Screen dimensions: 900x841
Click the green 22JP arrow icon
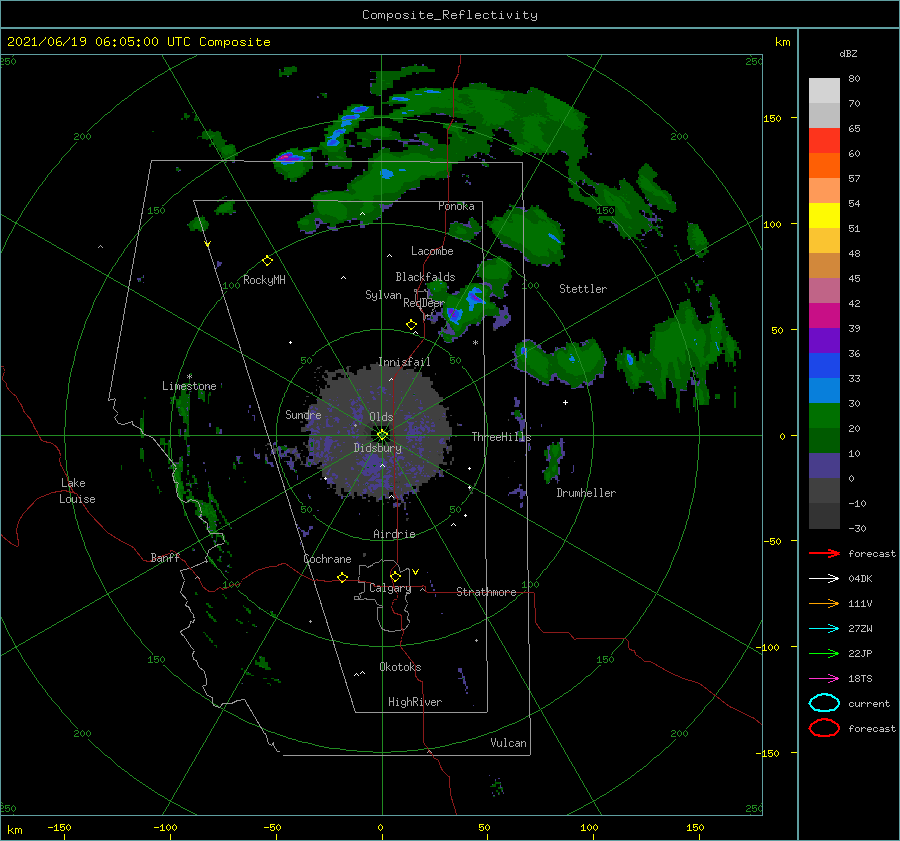tap(824, 653)
